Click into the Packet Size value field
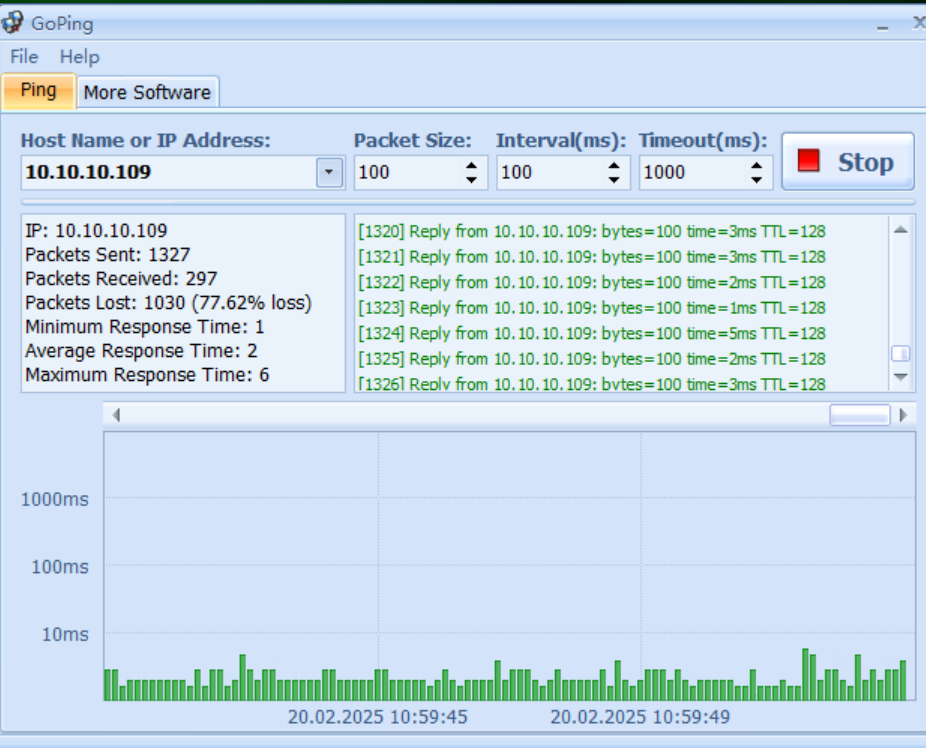Viewport: 926px width, 748px height. click(x=409, y=172)
